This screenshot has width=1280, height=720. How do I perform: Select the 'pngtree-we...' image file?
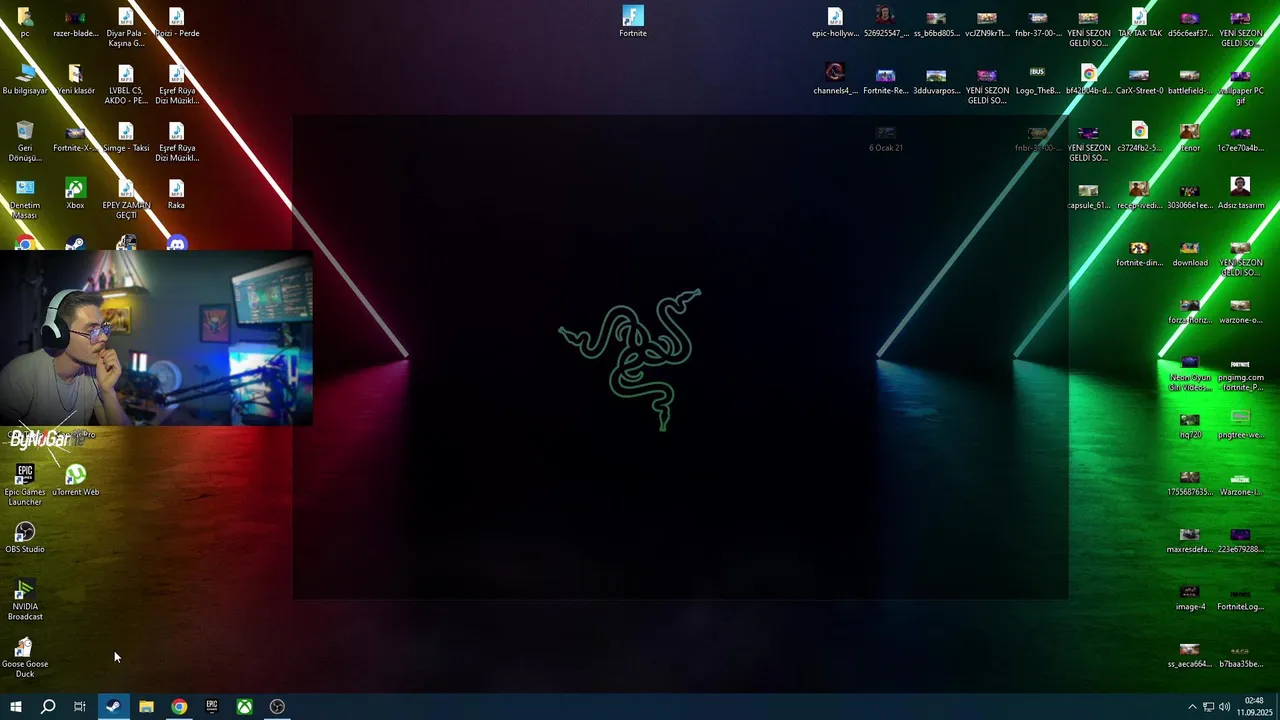tap(1240, 425)
